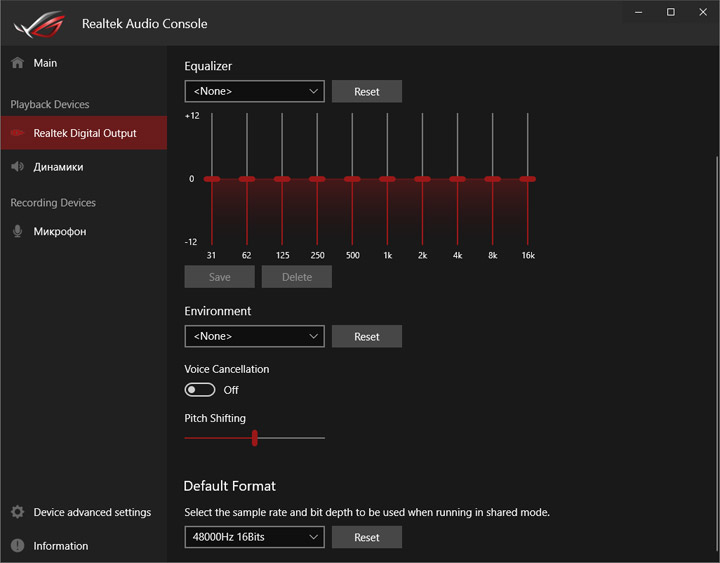Minimize the Realtek Audio Console window
This screenshot has height=563, width=720.
pos(639,12)
